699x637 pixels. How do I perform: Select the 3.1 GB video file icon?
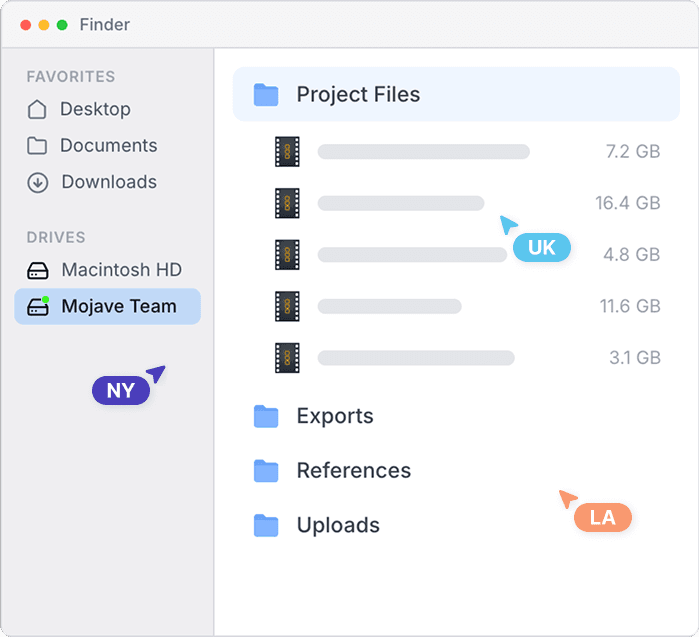tap(288, 358)
